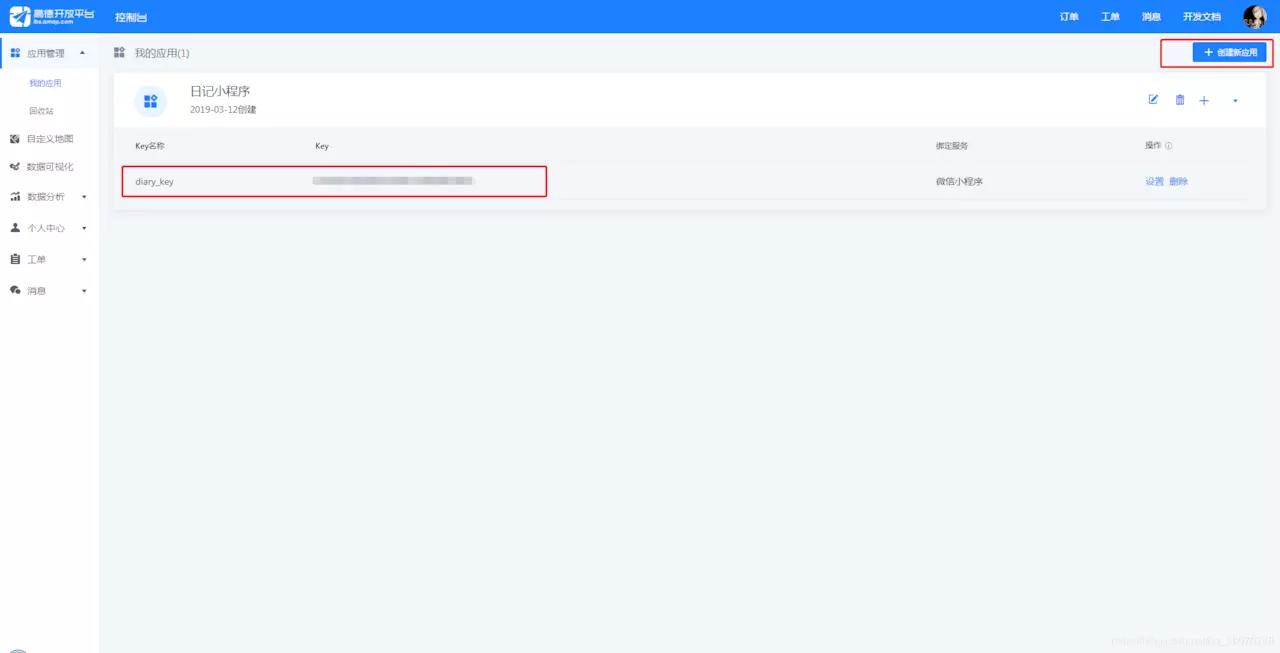1280x653 pixels.
Task: Select 我的应用 in the sidebar
Action: coord(45,83)
